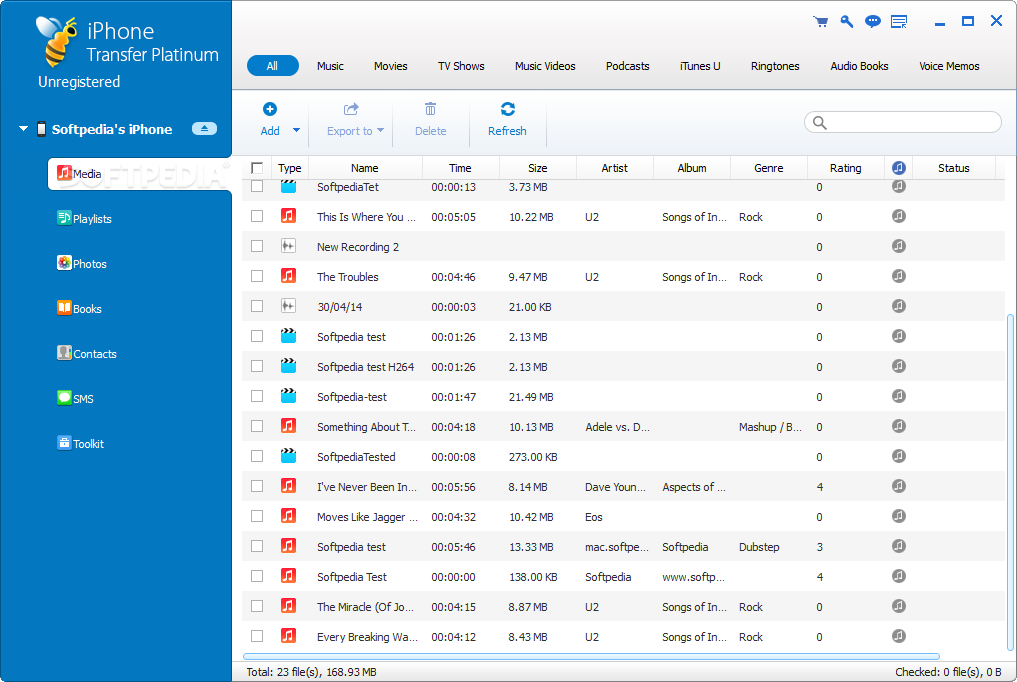Switch to the Audio Books tab
This screenshot has height=682, width=1017.
tap(859, 66)
